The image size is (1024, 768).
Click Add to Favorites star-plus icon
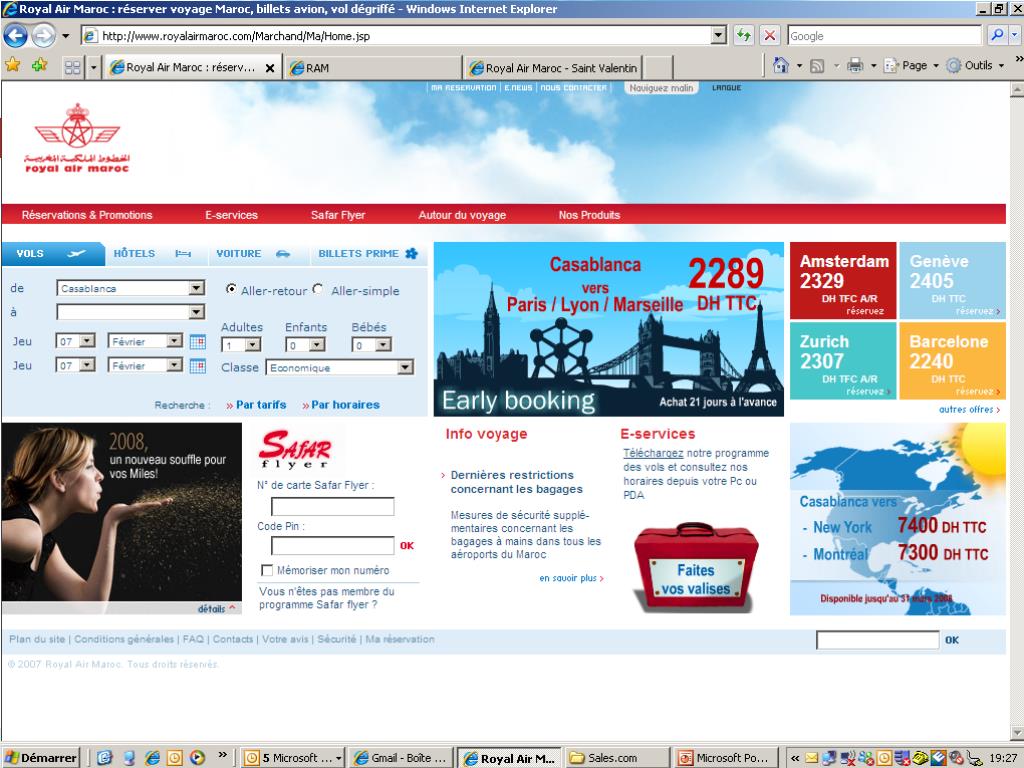[39, 65]
